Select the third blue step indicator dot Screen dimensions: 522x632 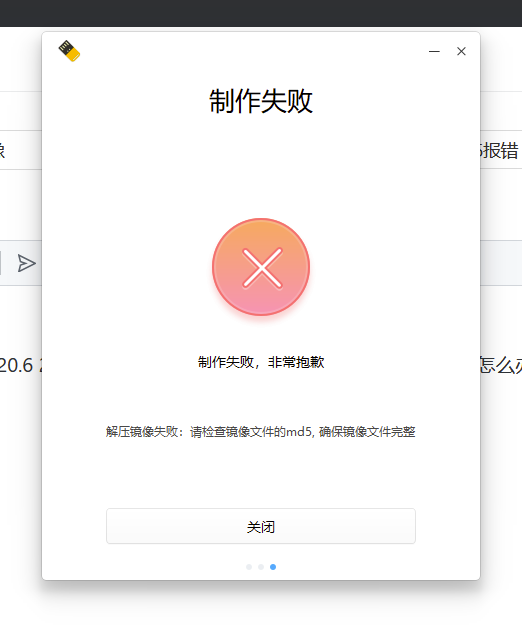pos(273,567)
